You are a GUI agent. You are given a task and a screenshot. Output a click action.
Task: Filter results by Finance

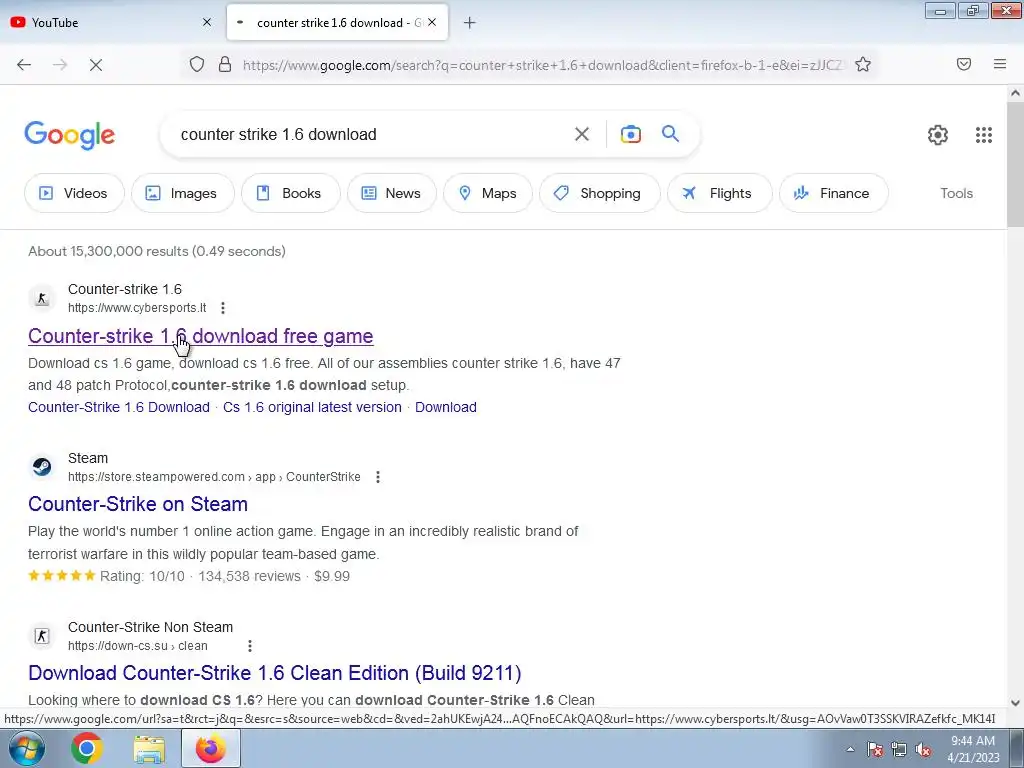[833, 193]
